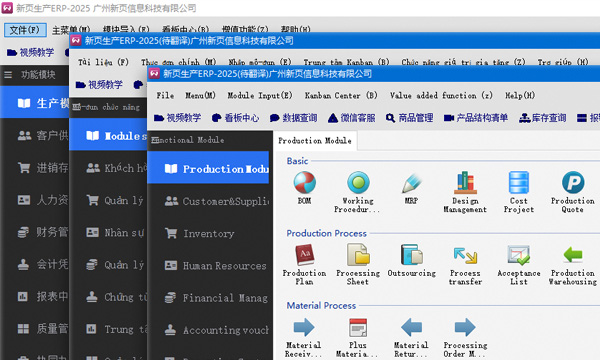Select Production Module in sidebar

[208, 169]
